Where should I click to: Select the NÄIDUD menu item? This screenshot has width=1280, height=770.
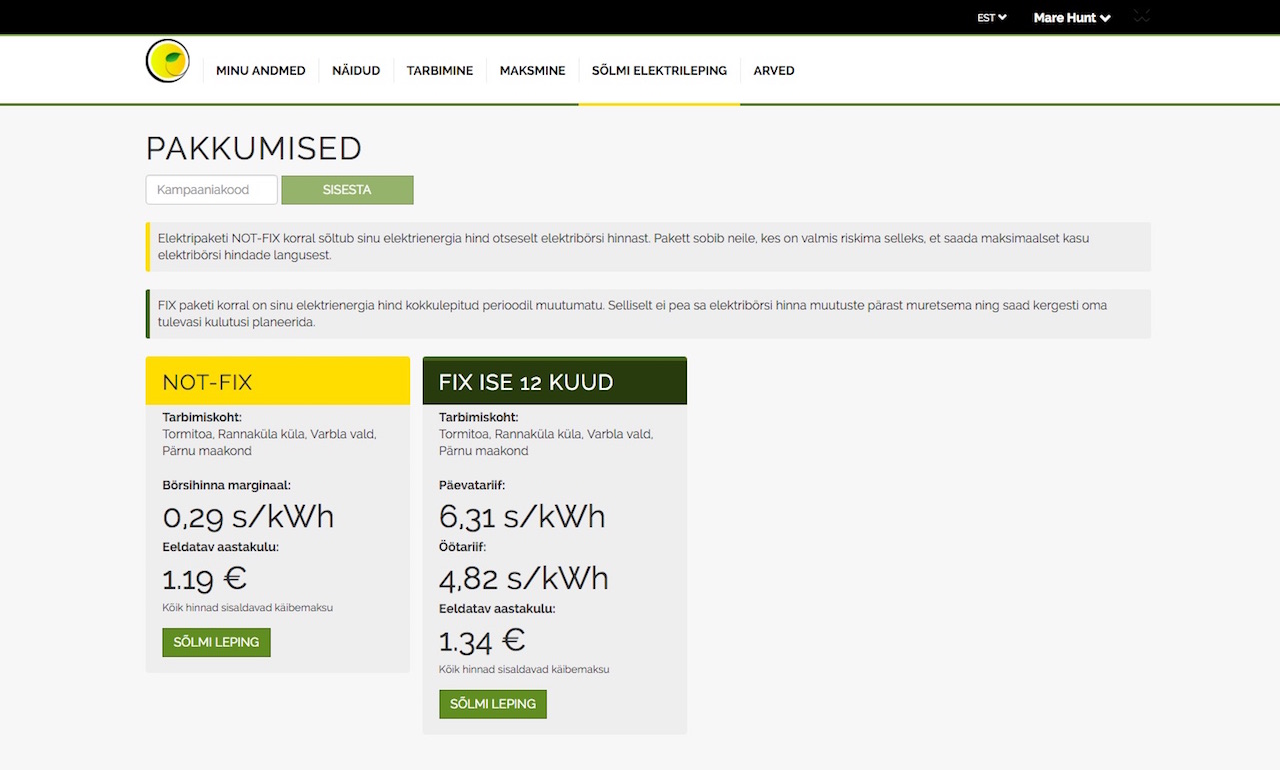356,70
